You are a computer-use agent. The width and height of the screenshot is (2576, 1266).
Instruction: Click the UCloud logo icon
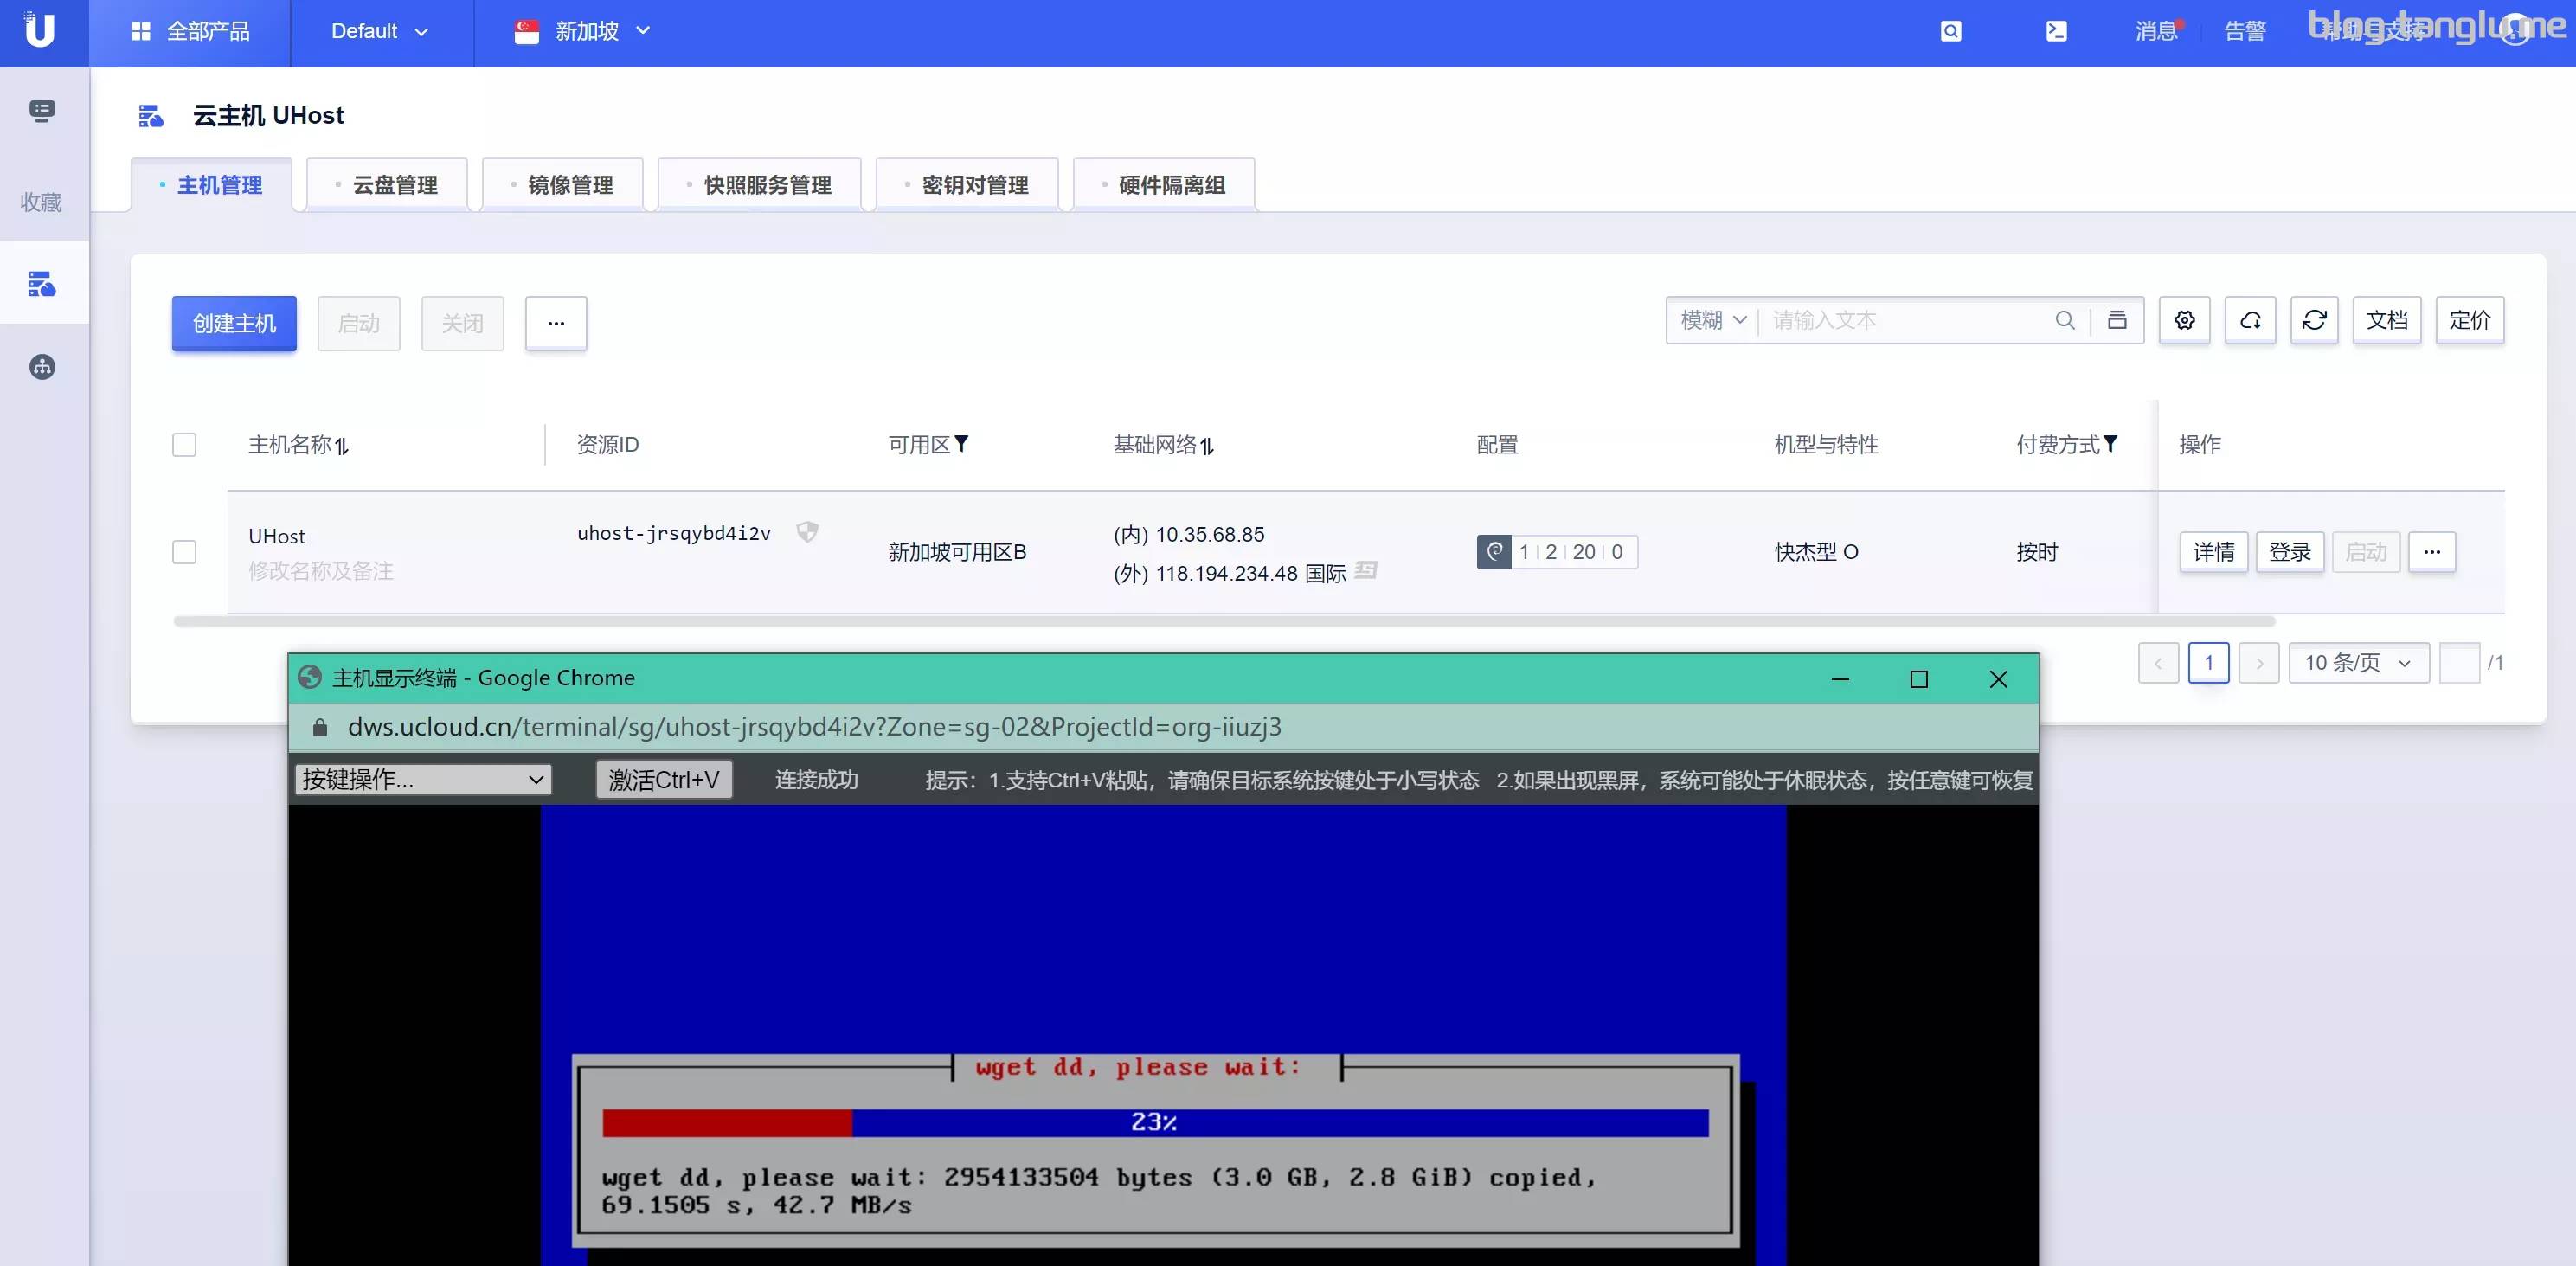coord(40,31)
